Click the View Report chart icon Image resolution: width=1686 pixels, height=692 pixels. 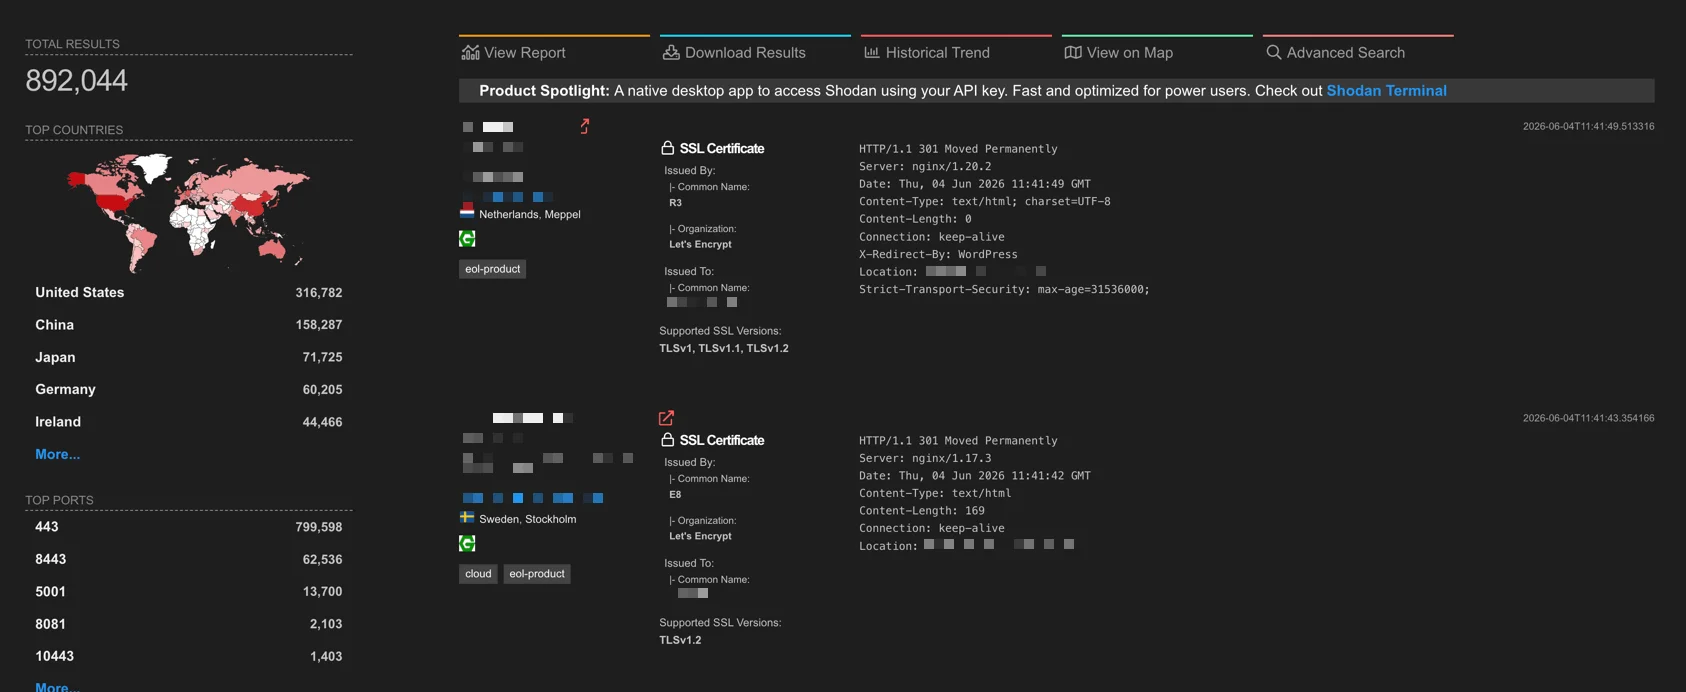[x=470, y=52]
